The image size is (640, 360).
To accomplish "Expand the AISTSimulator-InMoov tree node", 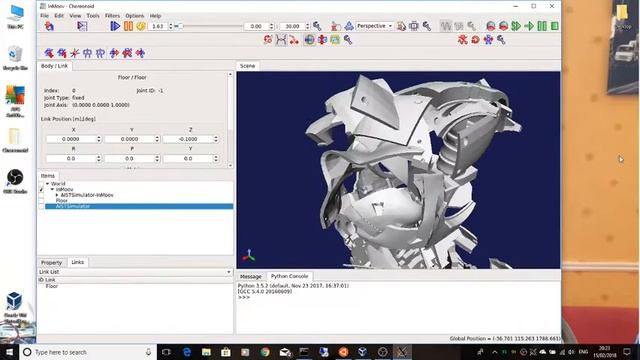I will [57, 195].
